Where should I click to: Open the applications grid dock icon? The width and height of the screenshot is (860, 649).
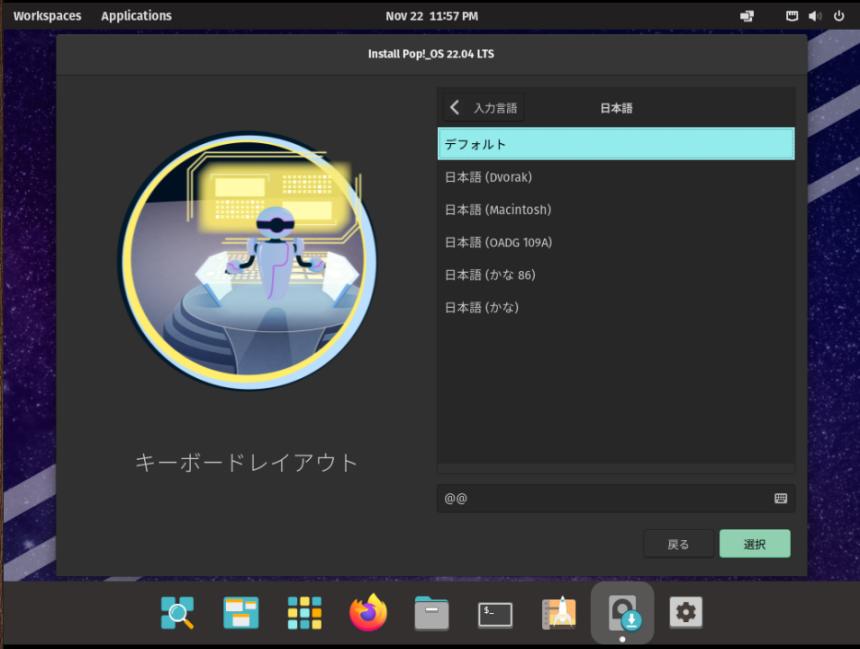[x=304, y=612]
